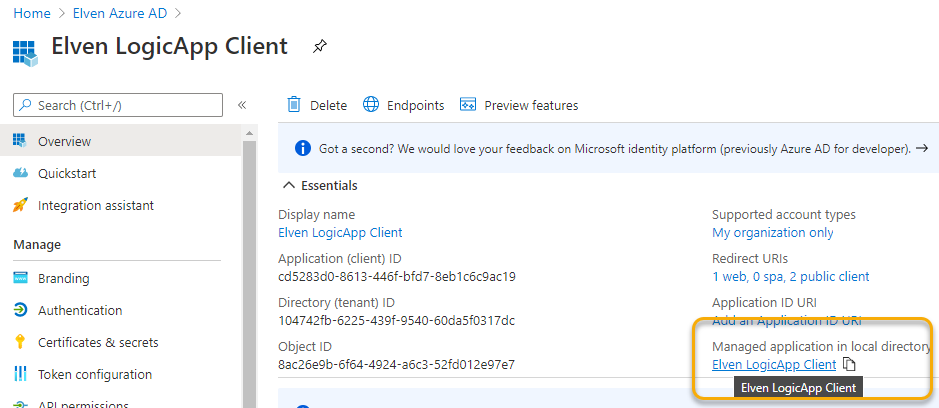Focus the Search (Ctrl+/) box

click(x=118, y=105)
